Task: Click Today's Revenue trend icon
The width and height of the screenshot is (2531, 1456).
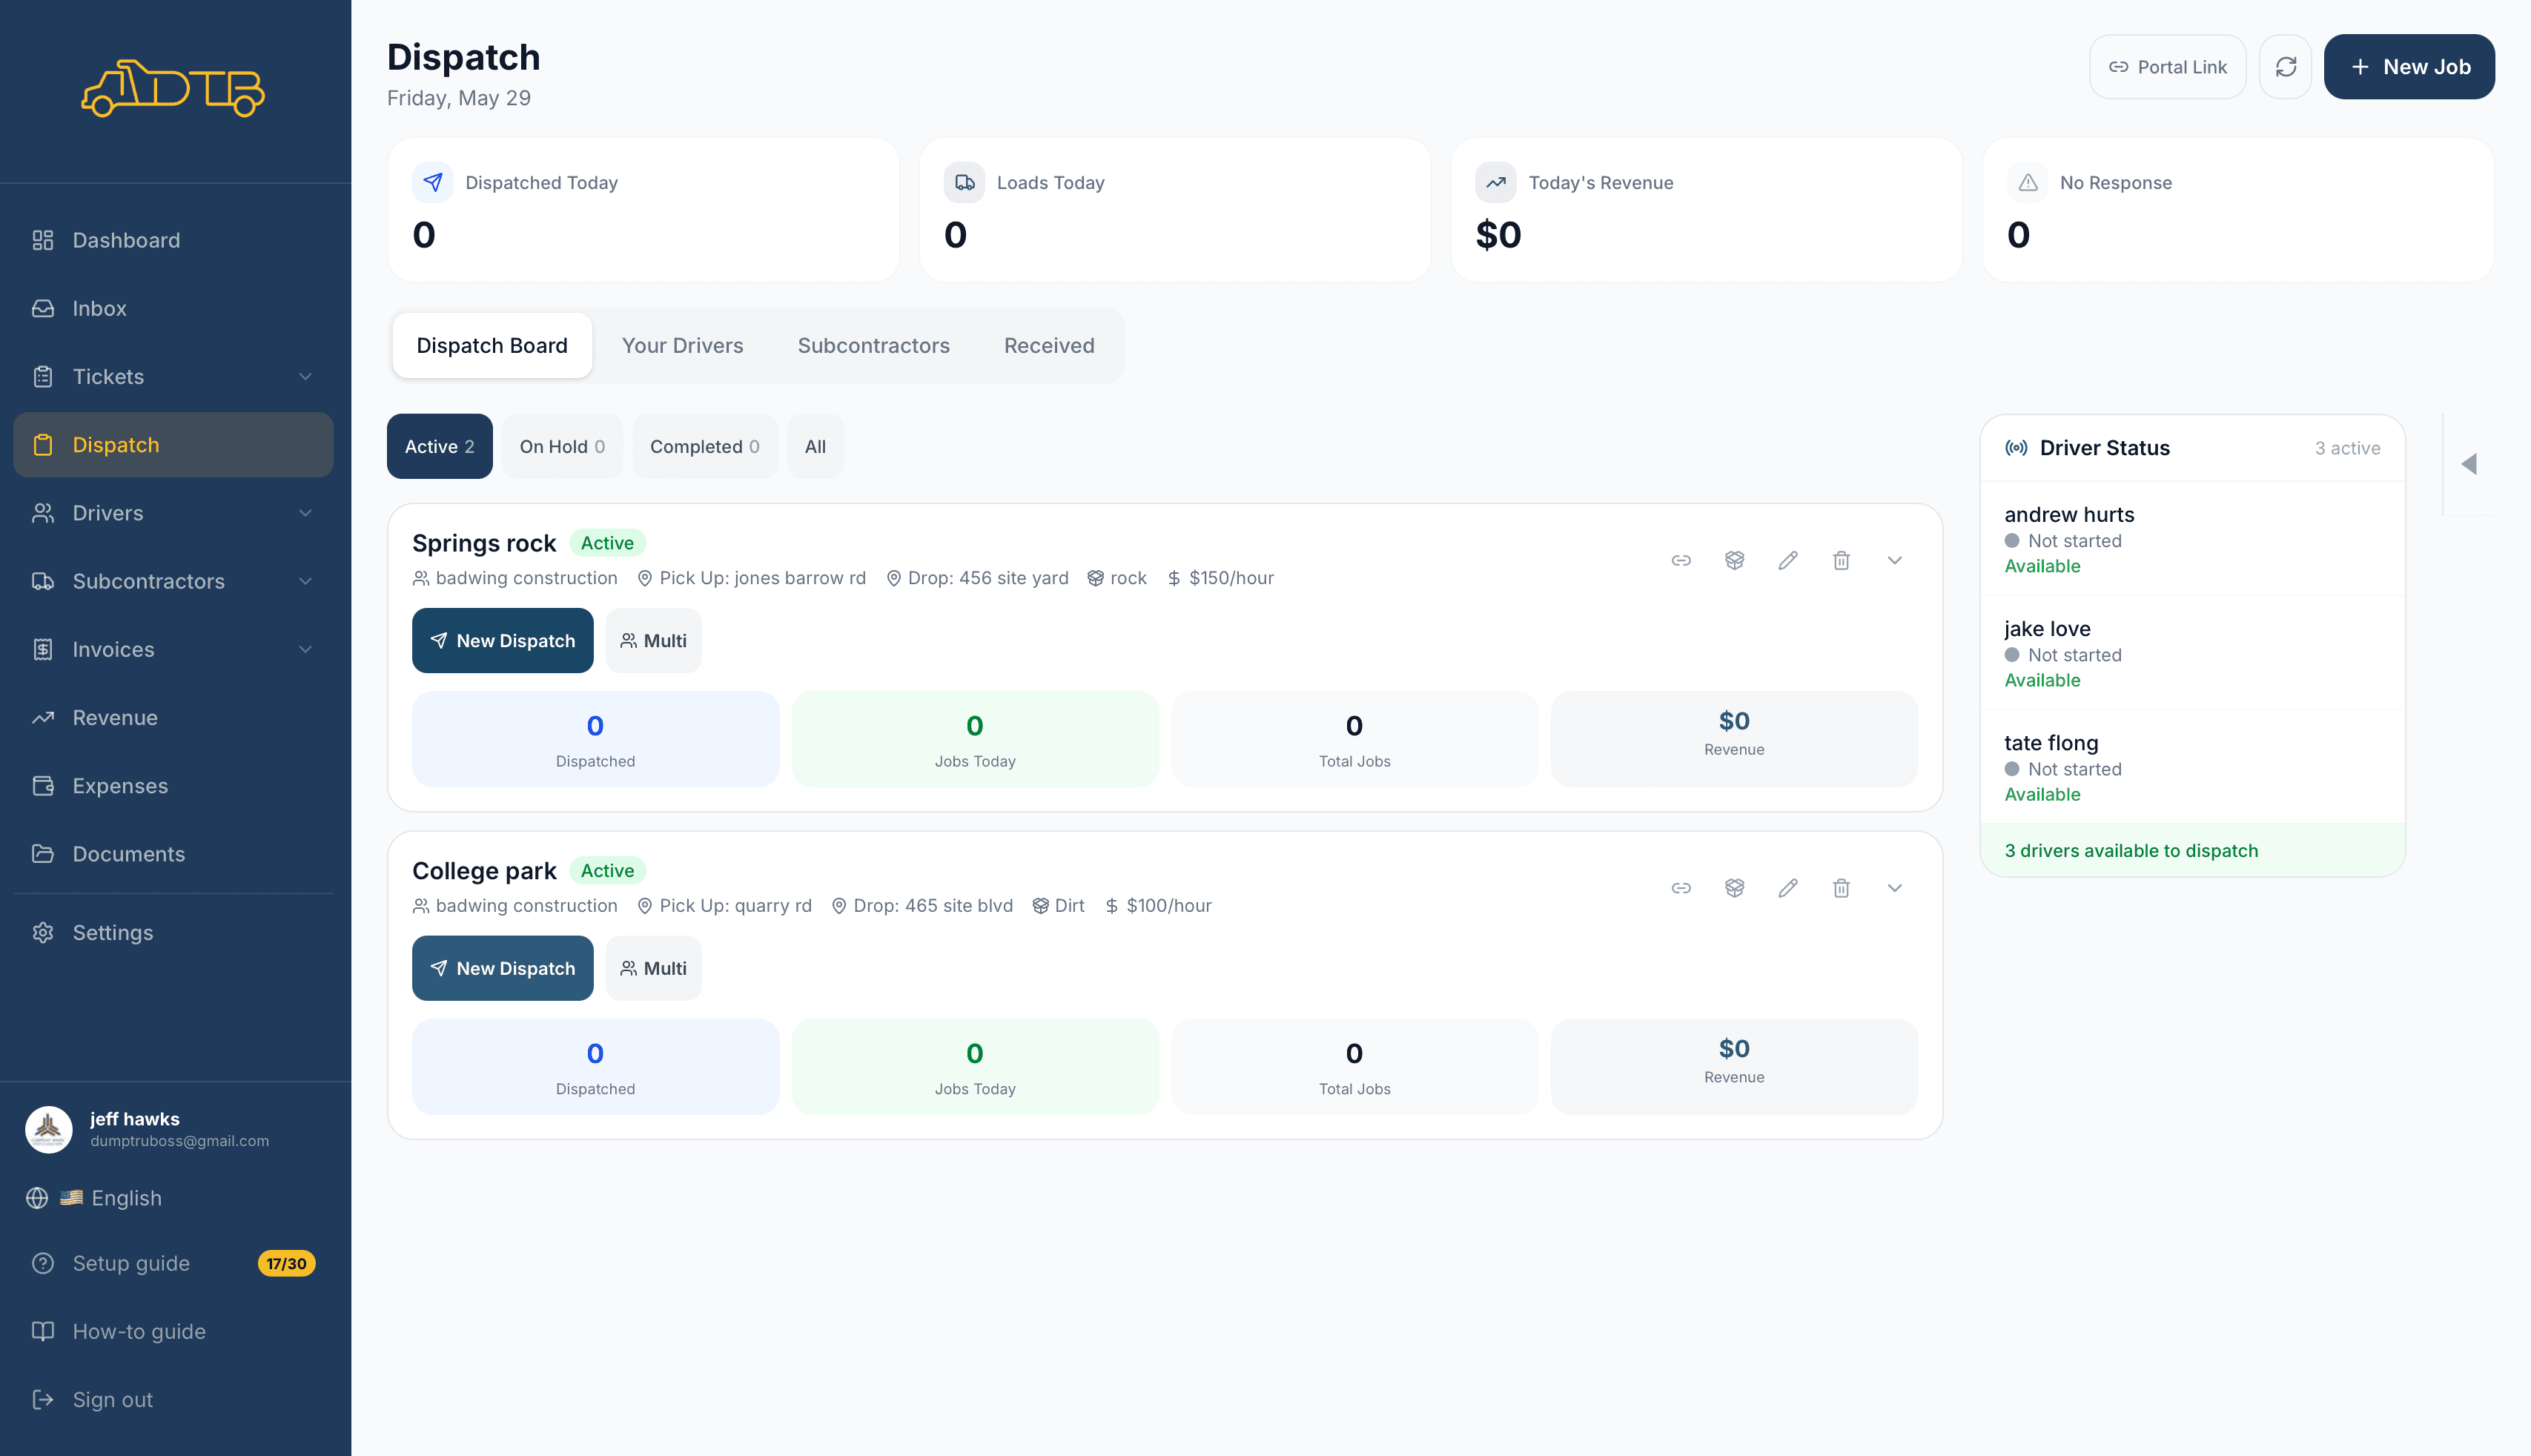Action: point(1496,182)
